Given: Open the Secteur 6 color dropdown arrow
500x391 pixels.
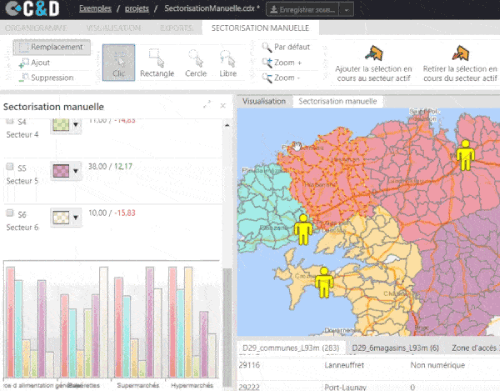Looking at the screenshot, I should pos(76,217).
